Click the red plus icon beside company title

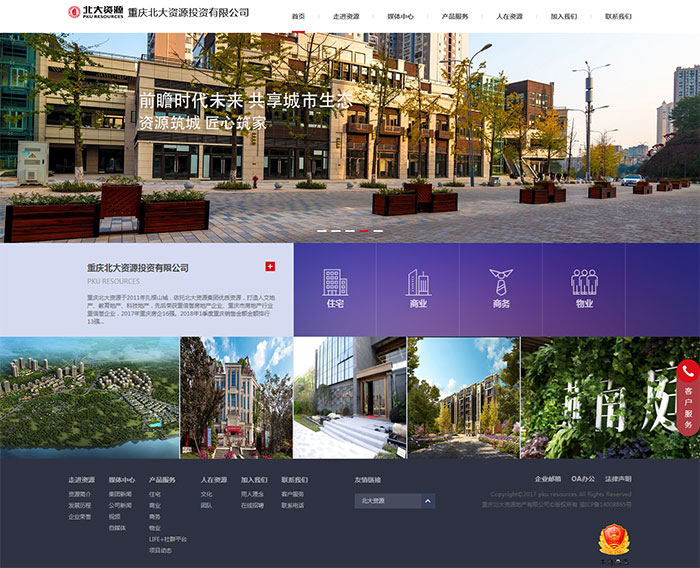click(270, 267)
